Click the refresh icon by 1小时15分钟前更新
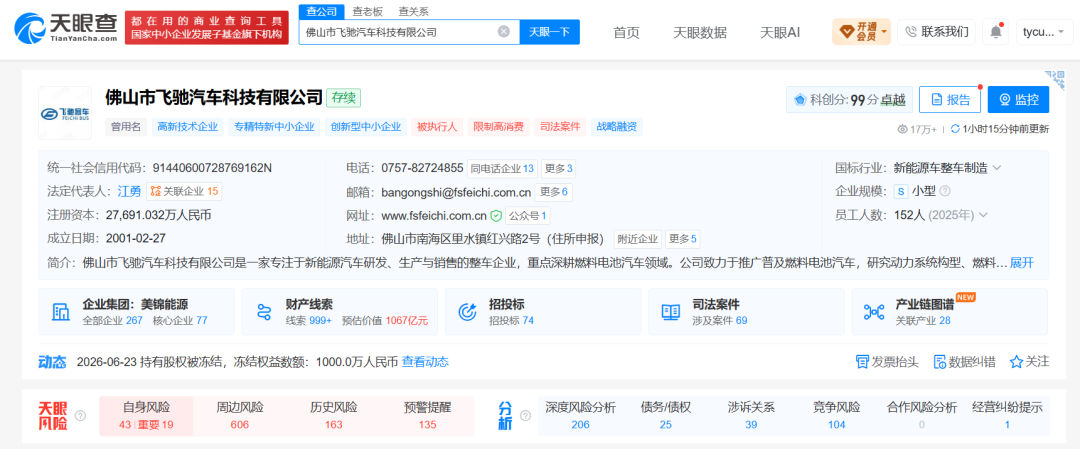The height and width of the screenshot is (449, 1080). (x=955, y=129)
